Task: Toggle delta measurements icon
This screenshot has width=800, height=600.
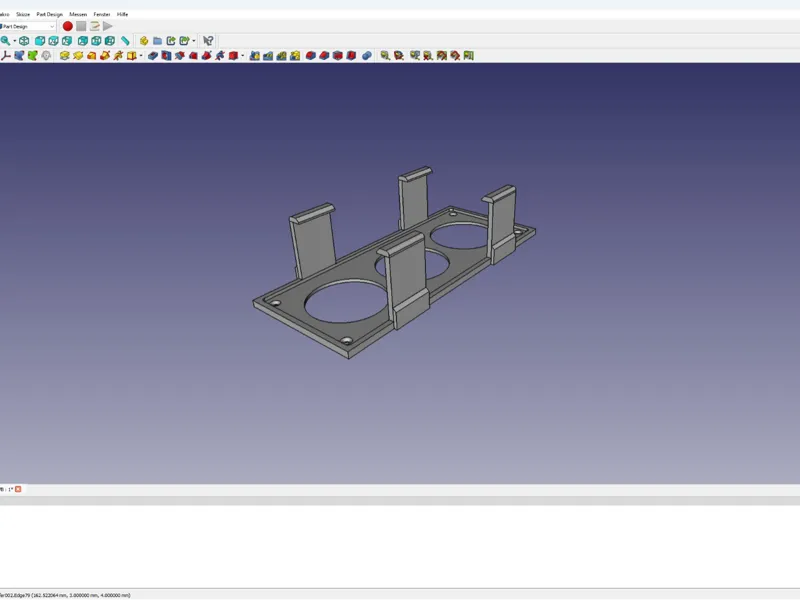Action: pos(468,56)
